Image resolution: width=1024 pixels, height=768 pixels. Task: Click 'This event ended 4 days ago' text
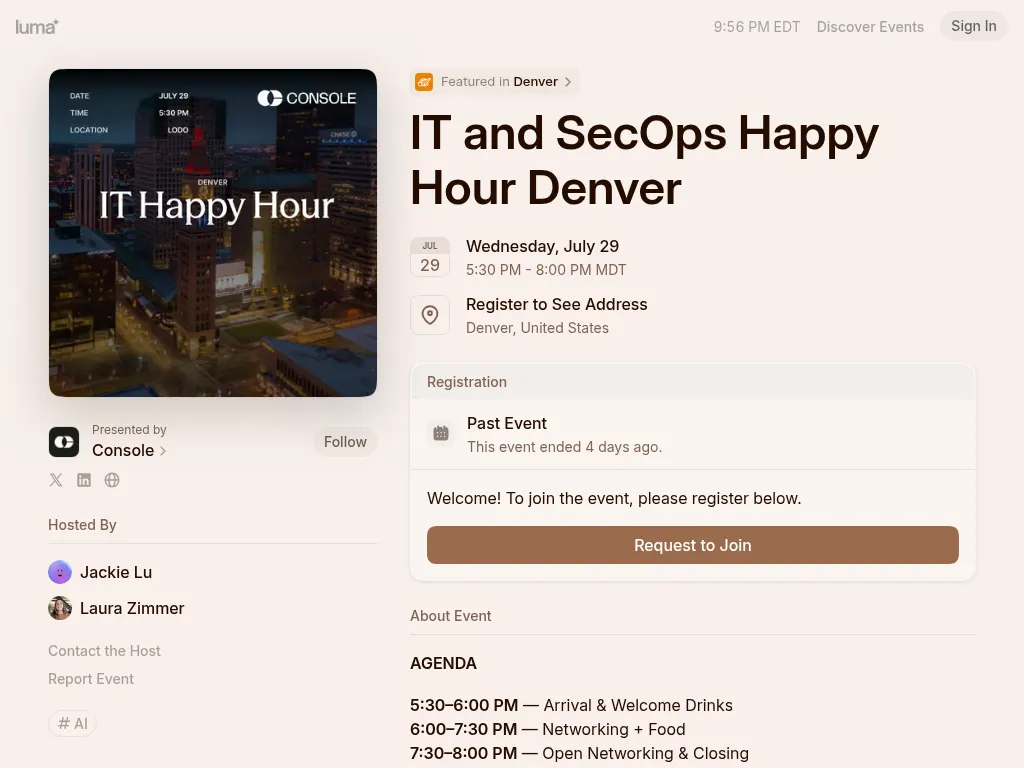click(564, 447)
